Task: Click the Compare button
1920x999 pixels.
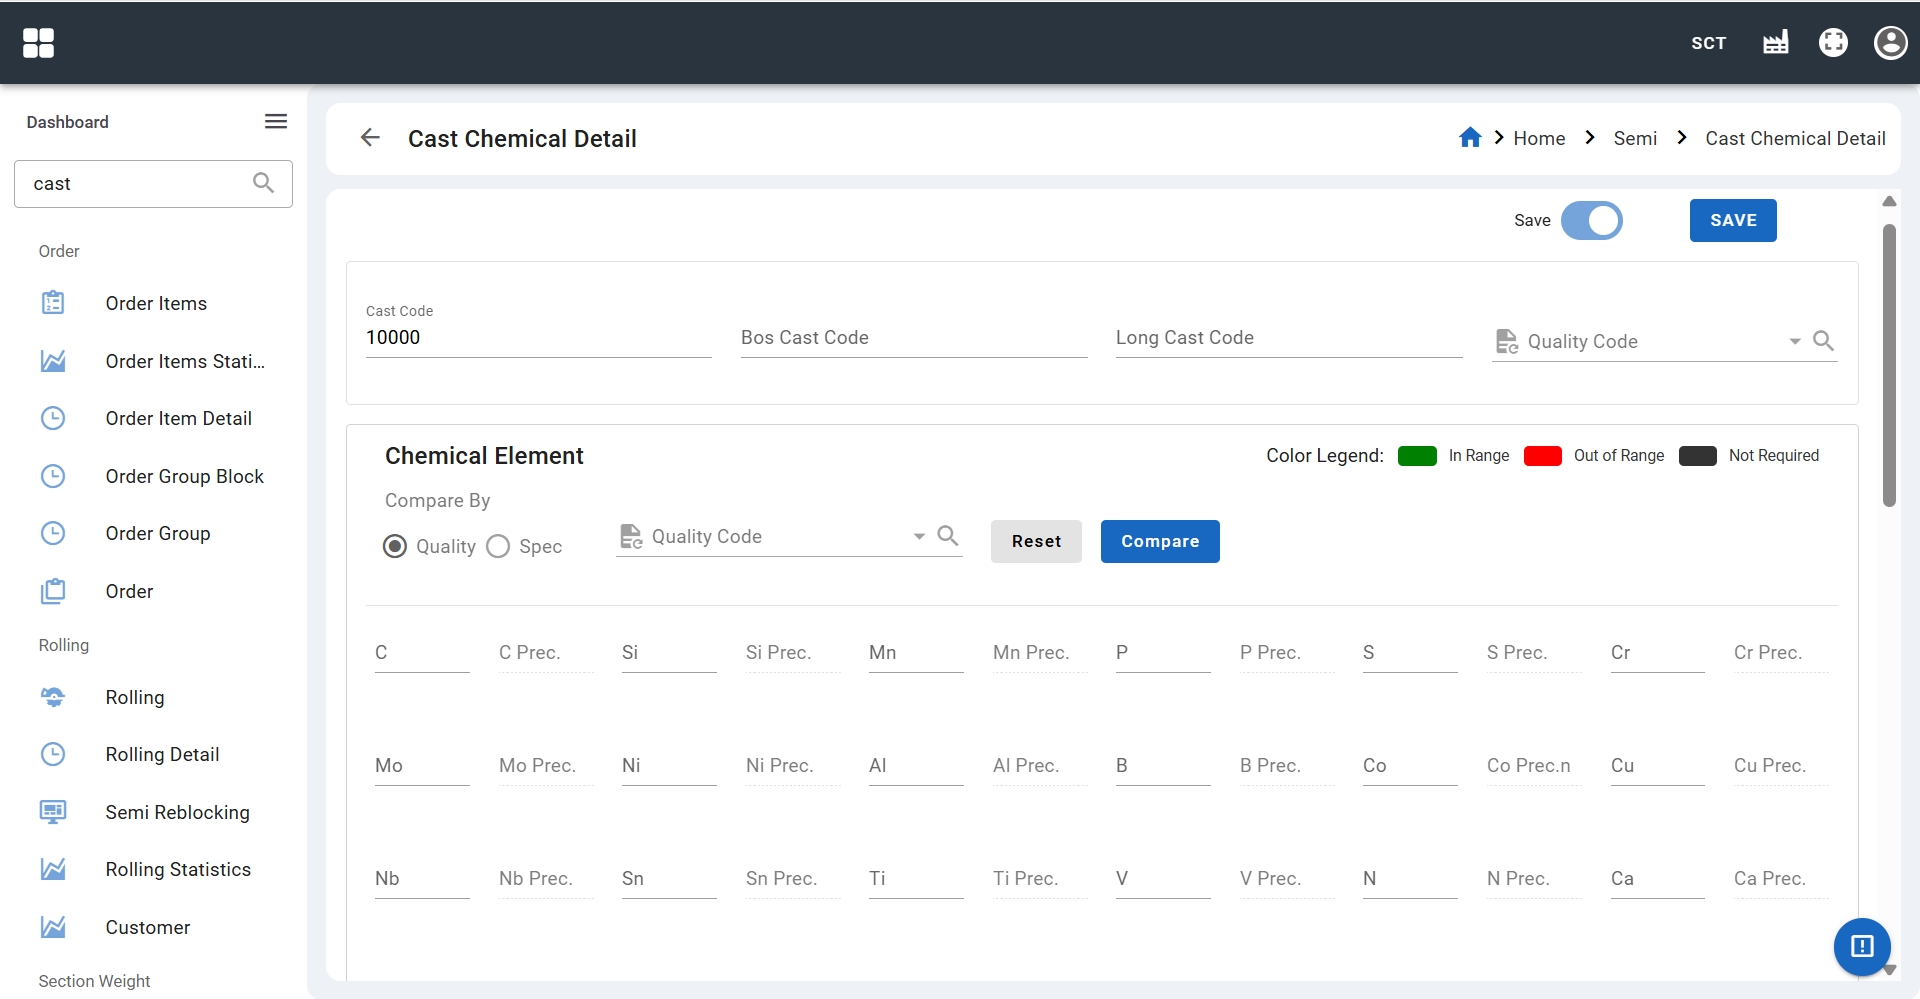Action: click(x=1159, y=541)
